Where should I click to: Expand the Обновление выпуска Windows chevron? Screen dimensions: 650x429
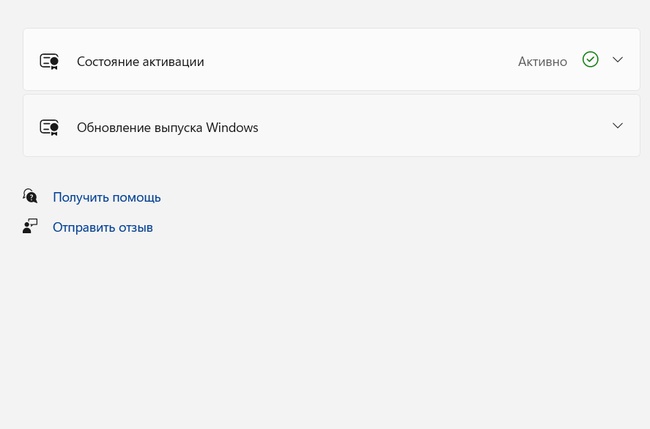[618, 126]
